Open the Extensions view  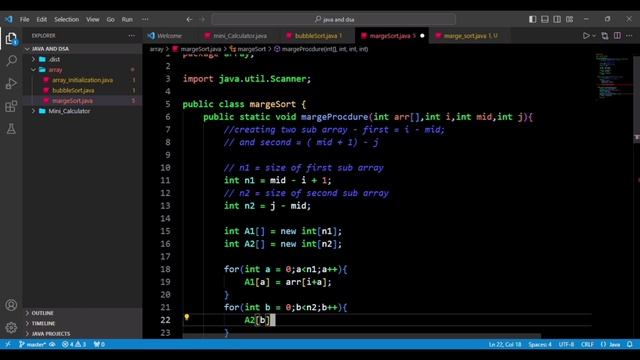click(11, 107)
